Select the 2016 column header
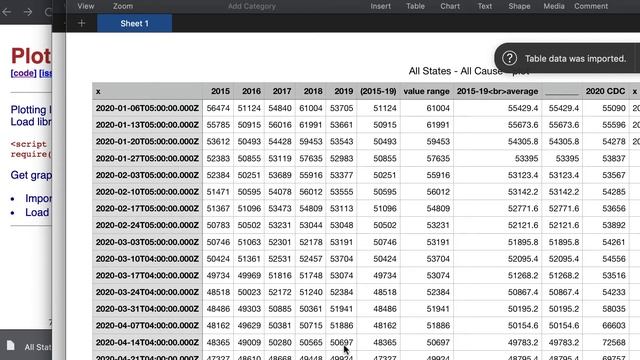 249,91
